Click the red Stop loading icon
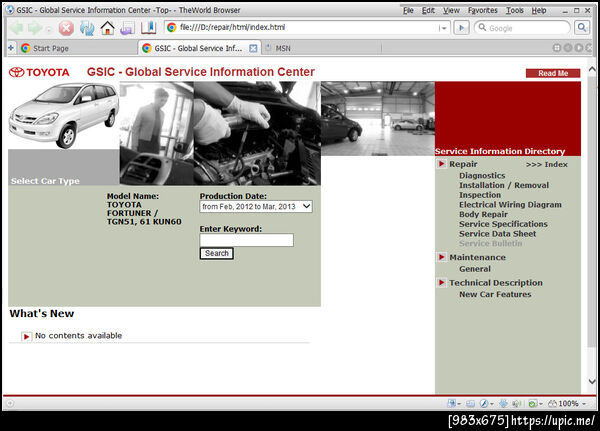 click(66, 28)
